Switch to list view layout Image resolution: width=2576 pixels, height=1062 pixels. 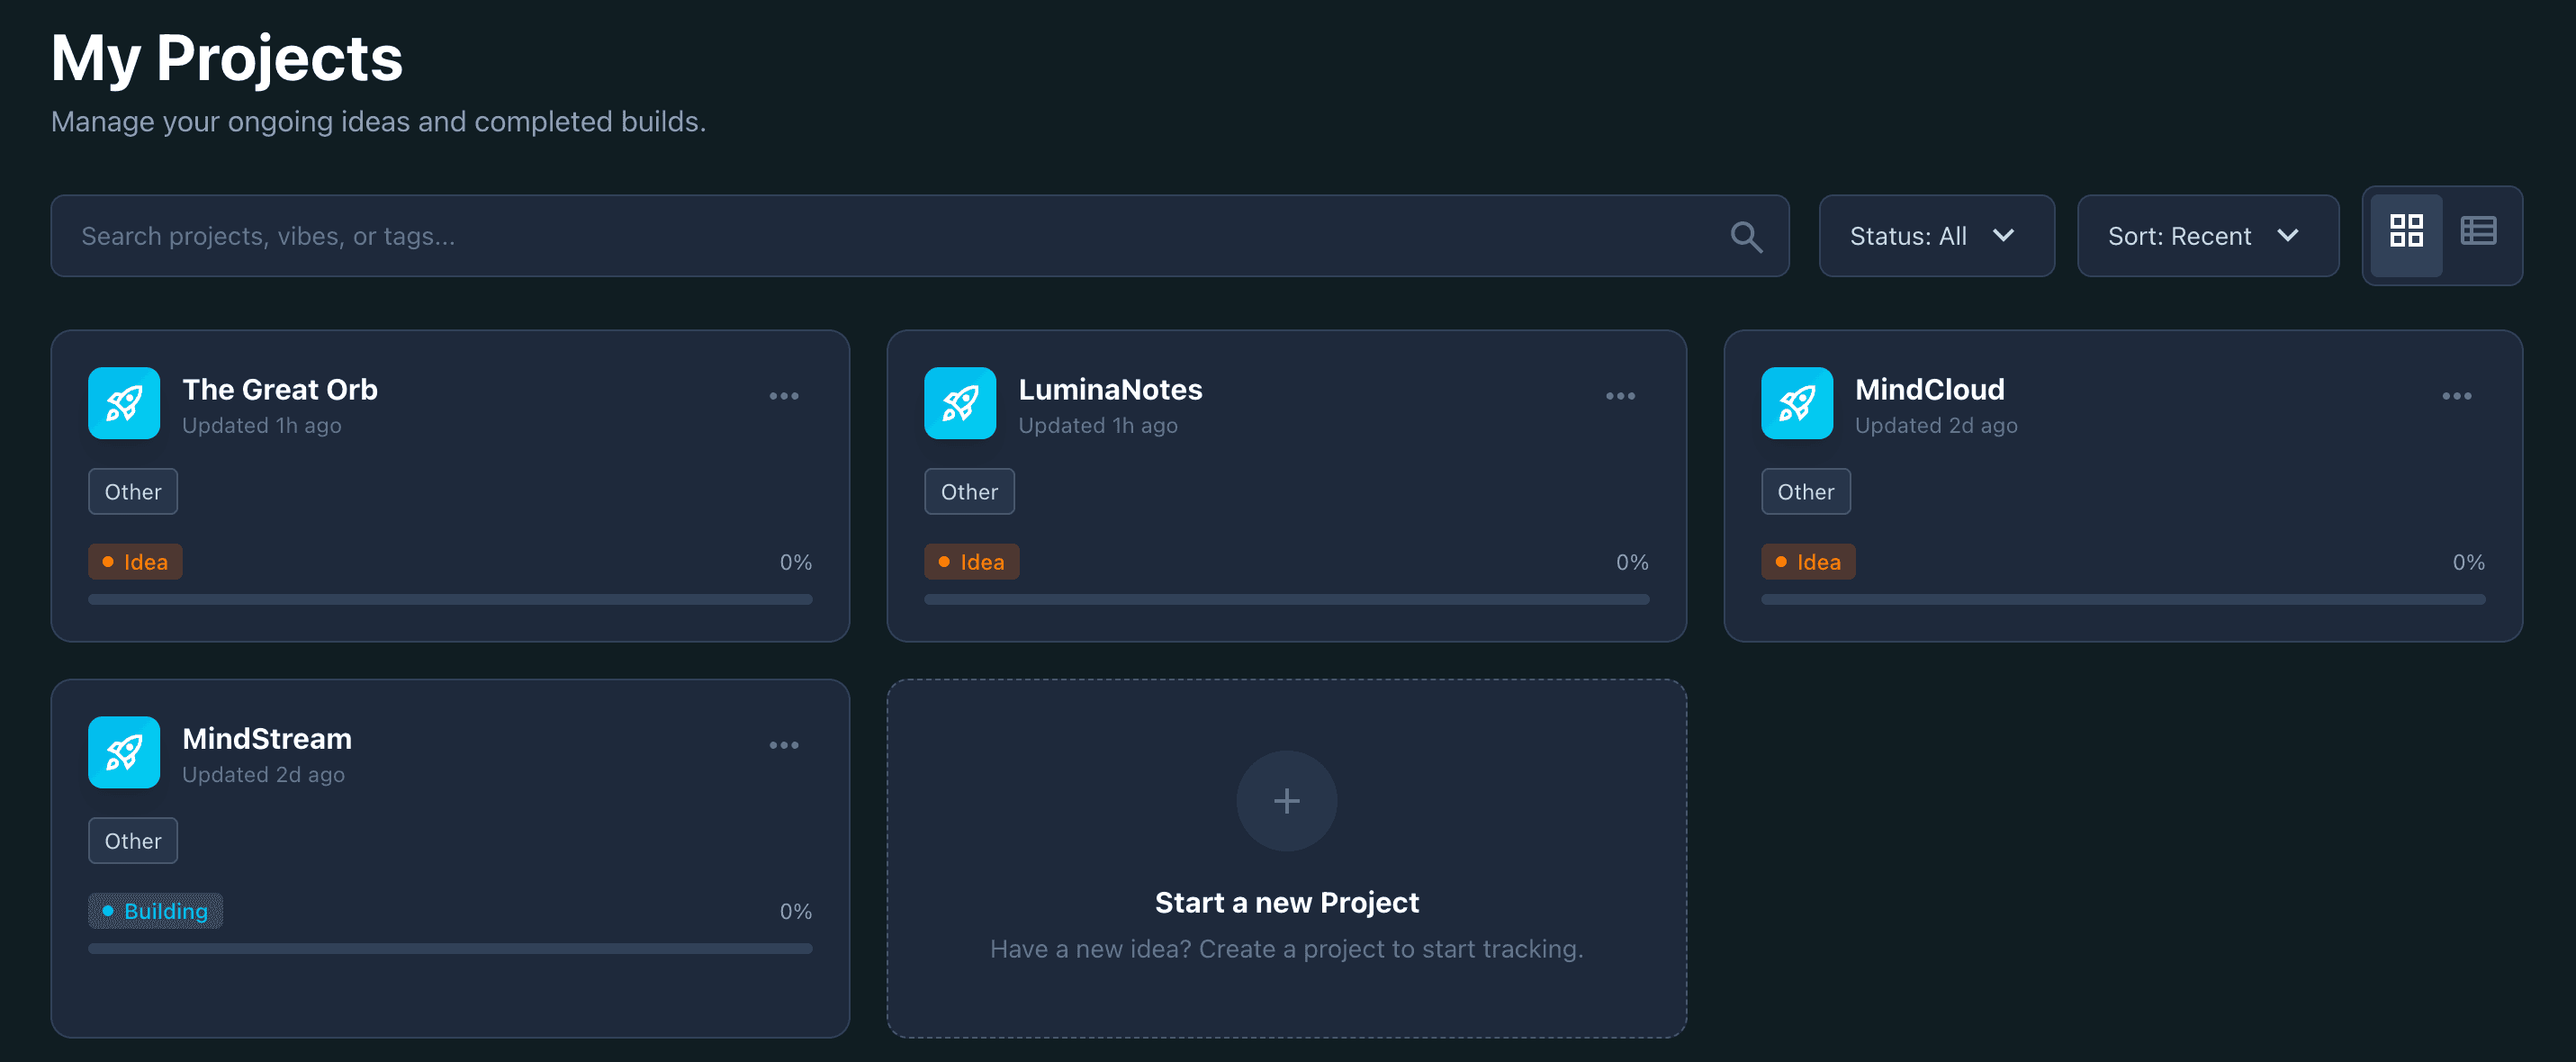(x=2480, y=233)
